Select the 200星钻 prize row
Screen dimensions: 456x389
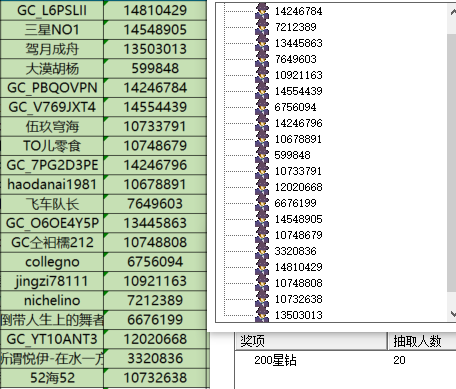(x=345, y=360)
